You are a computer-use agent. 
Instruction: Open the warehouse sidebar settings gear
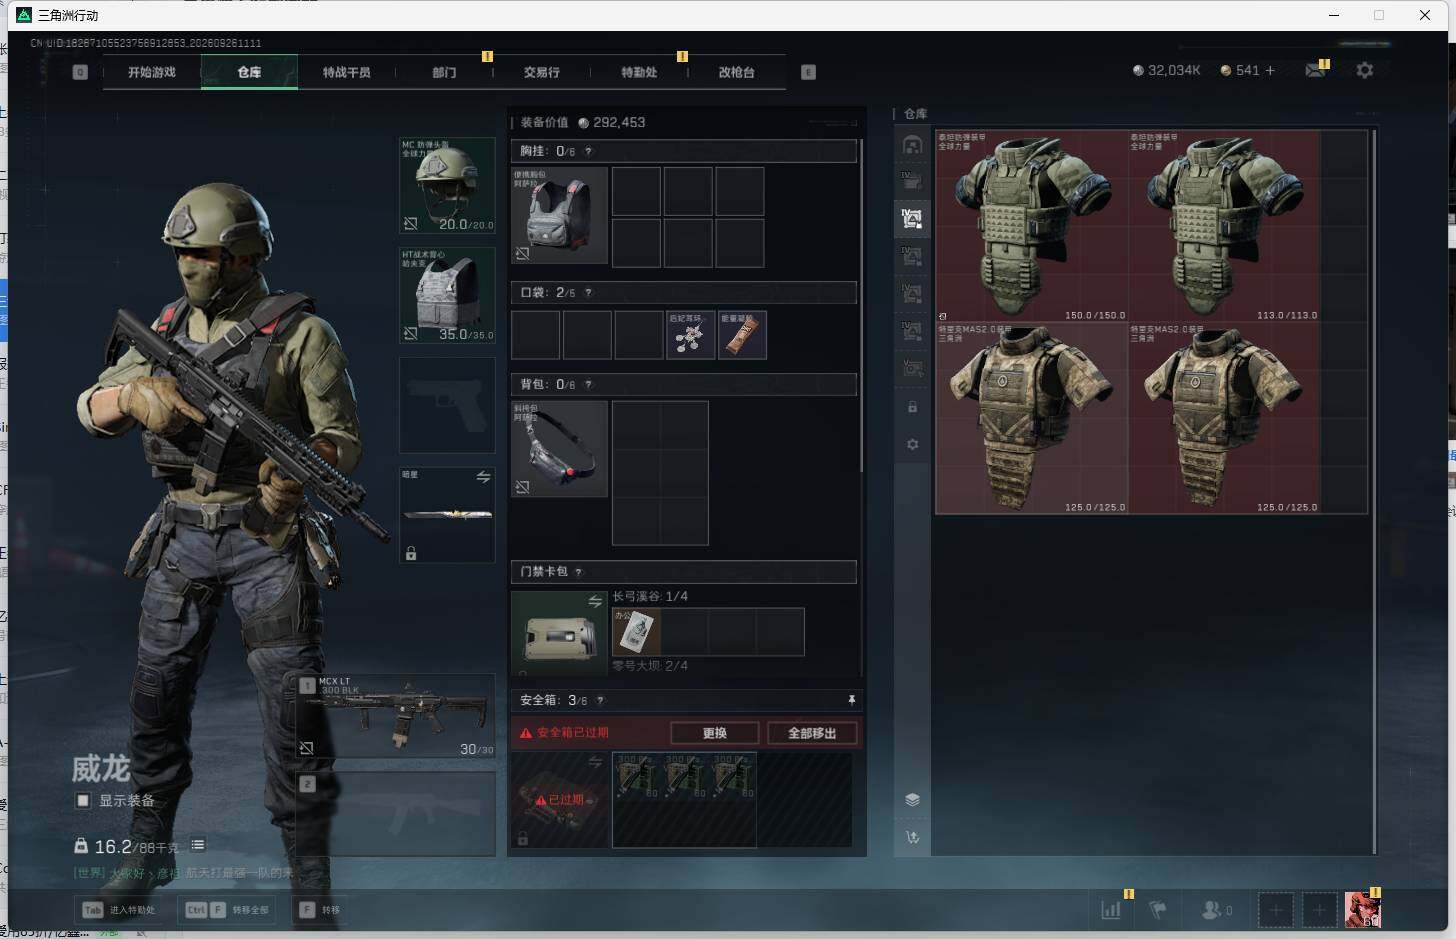point(912,444)
